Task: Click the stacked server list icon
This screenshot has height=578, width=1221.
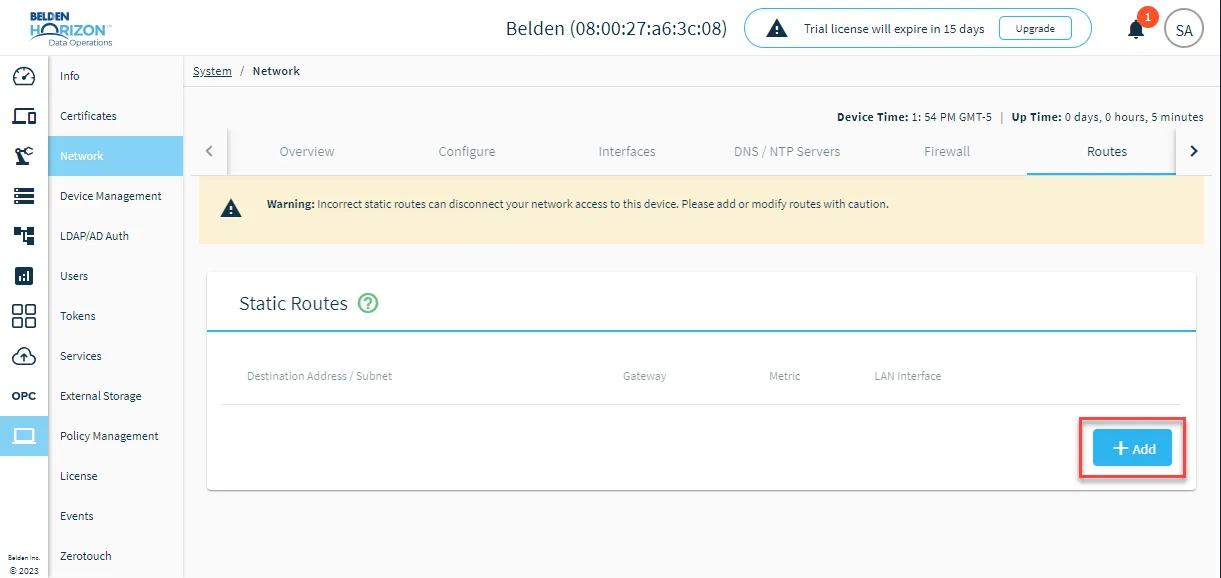Action: pyautogui.click(x=24, y=196)
